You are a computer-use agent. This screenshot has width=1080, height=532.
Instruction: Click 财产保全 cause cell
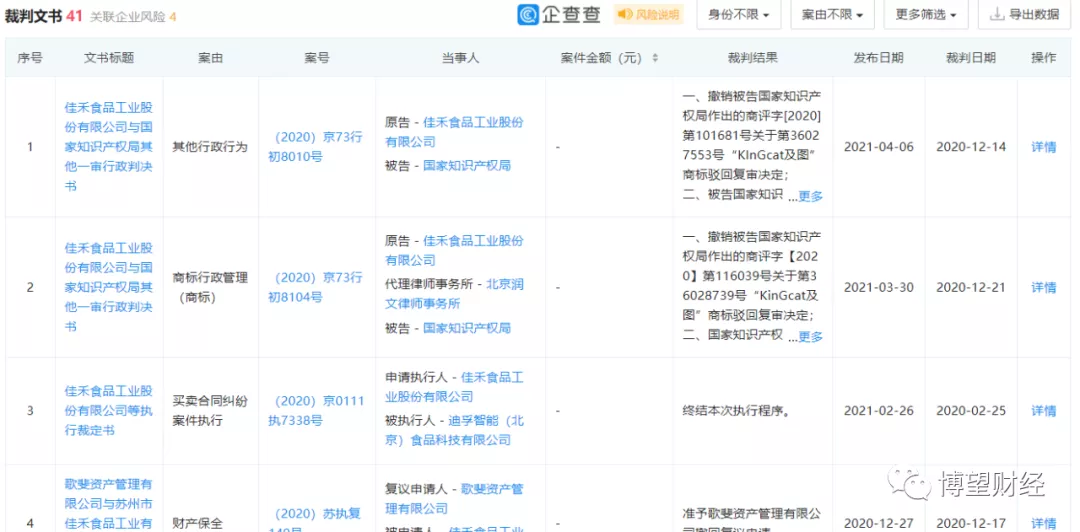pyautogui.click(x=198, y=523)
